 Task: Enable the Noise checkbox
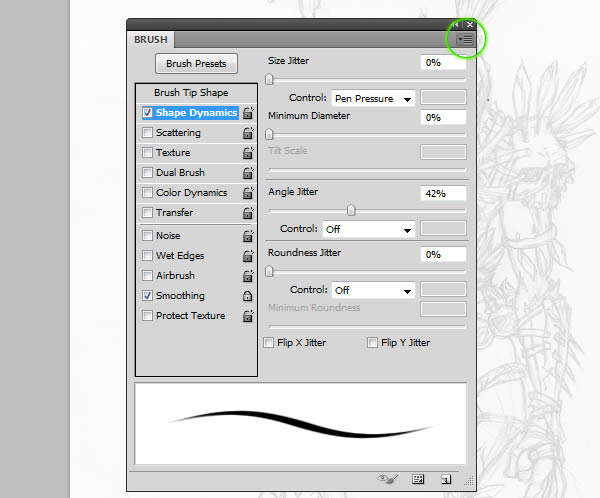[147, 235]
